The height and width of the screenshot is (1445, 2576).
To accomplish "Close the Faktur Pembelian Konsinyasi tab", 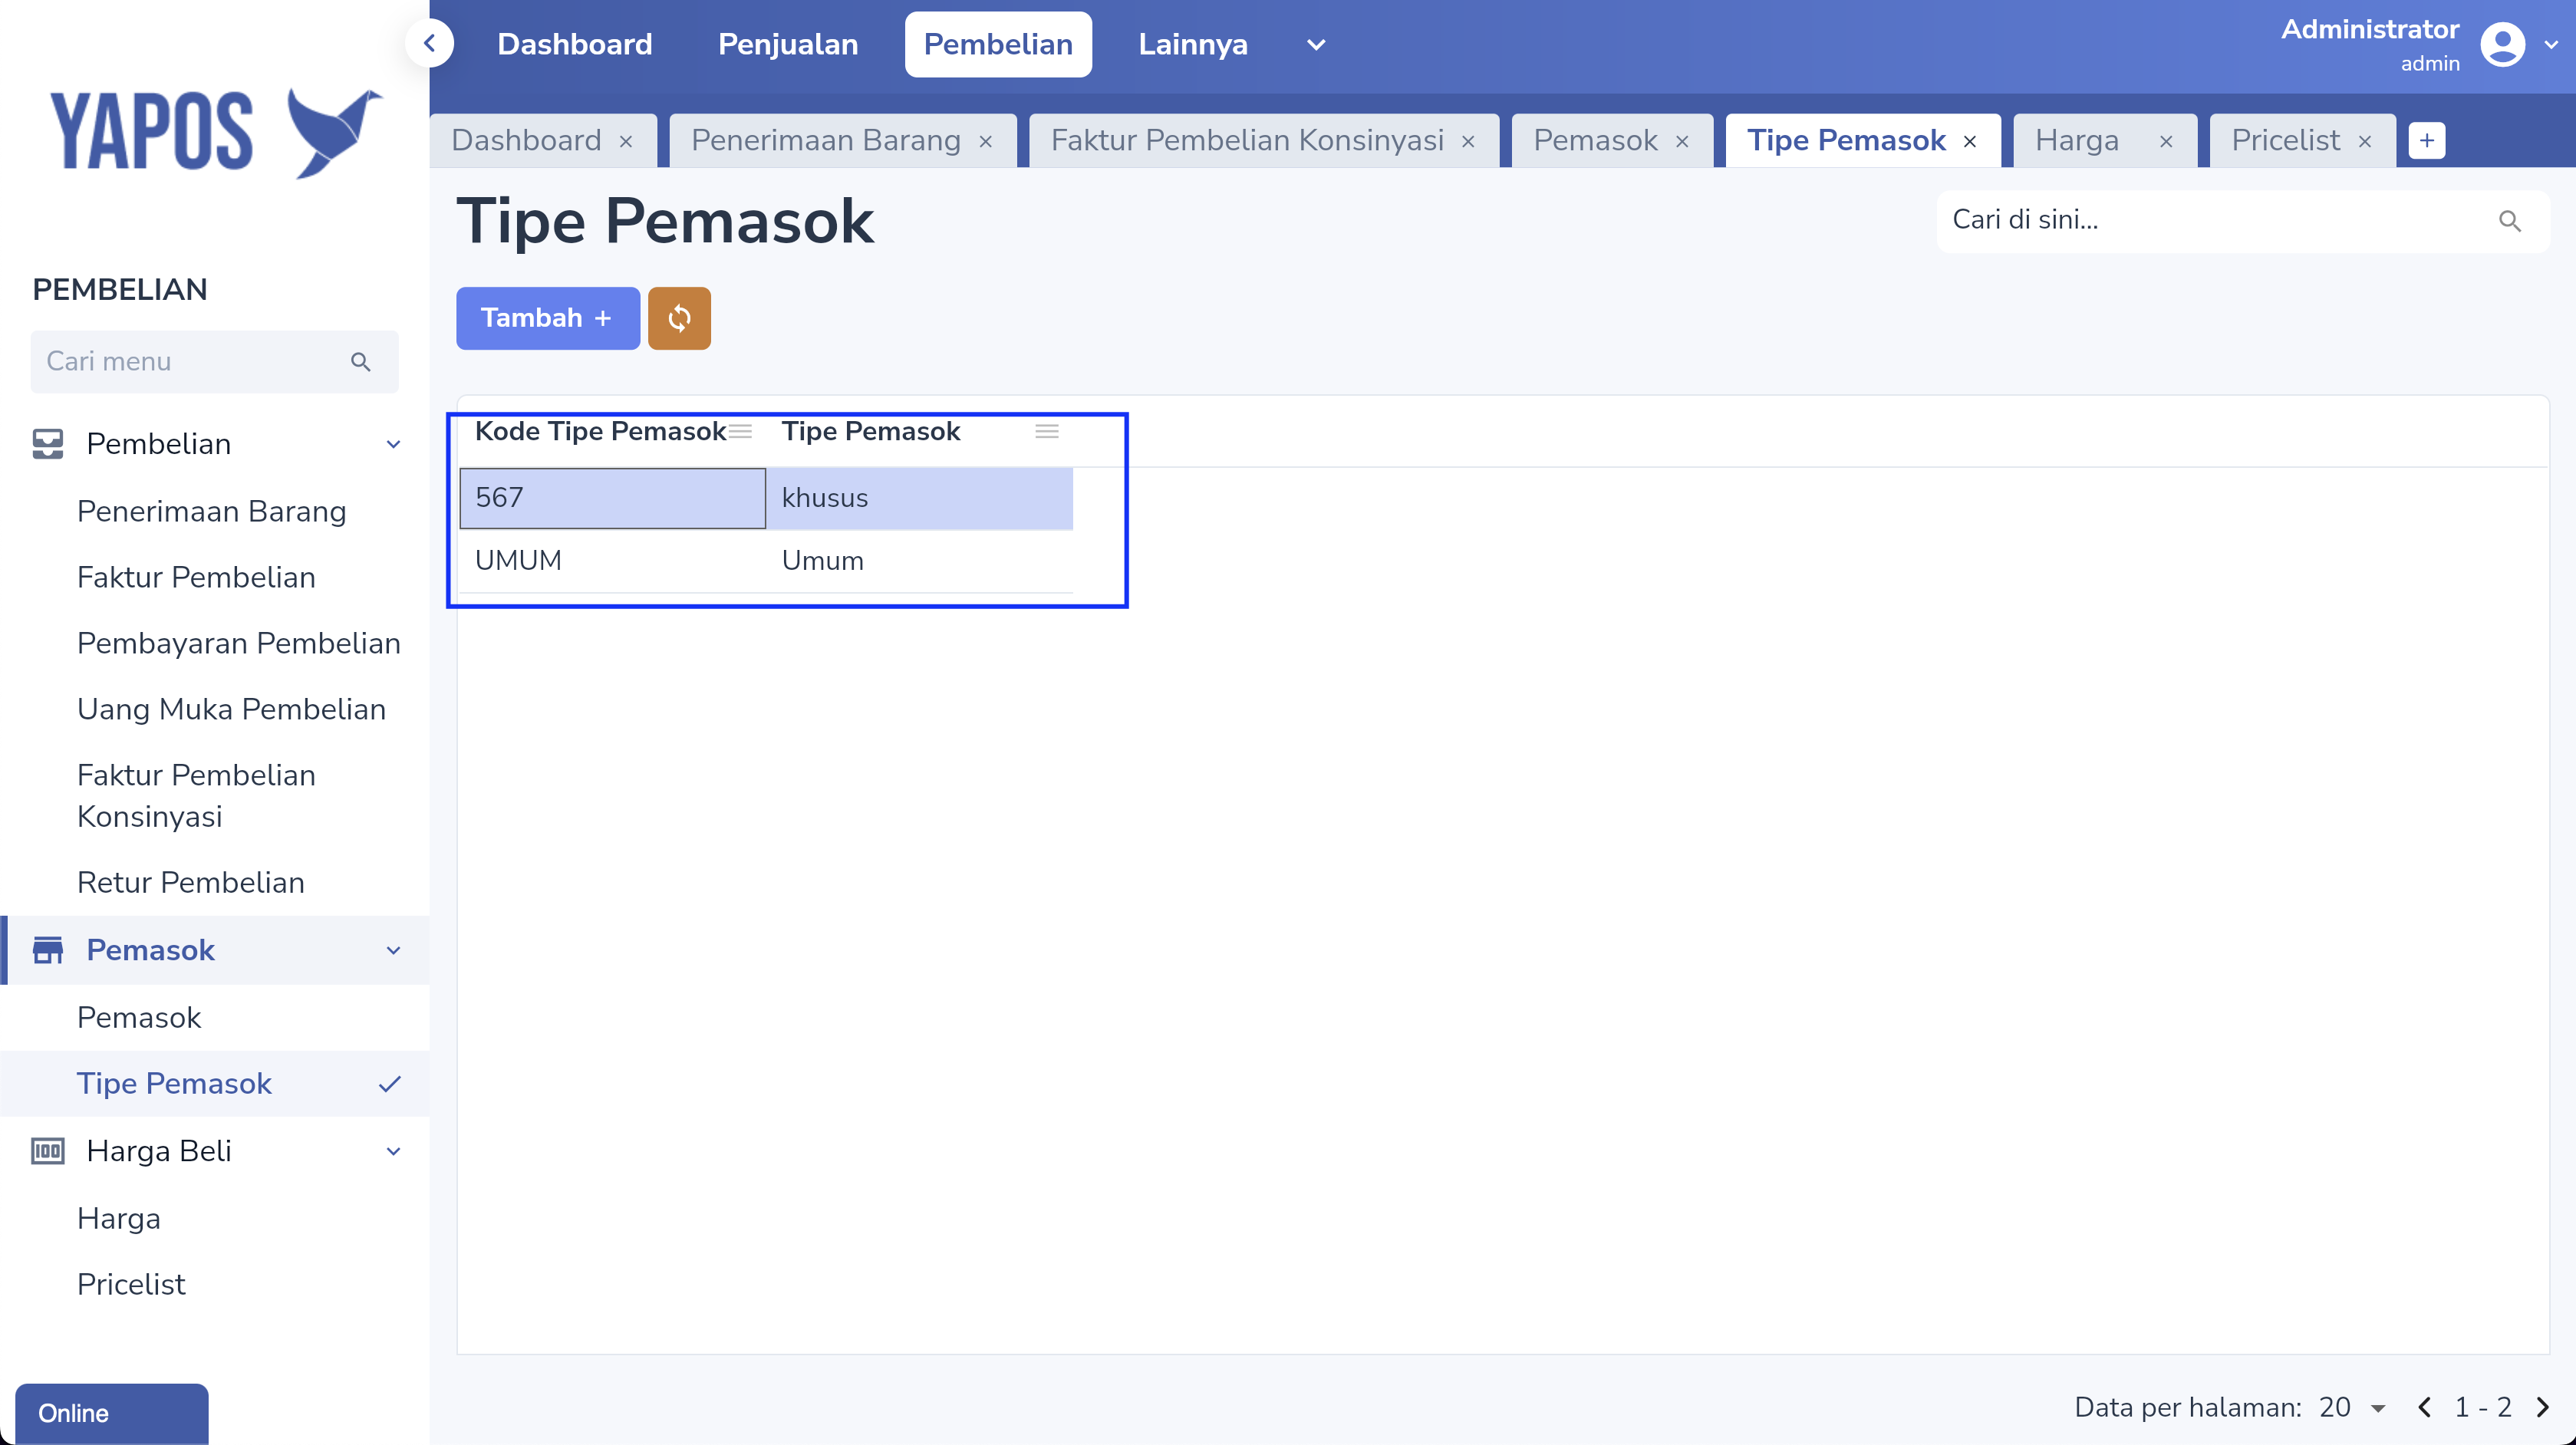I will tap(1468, 142).
